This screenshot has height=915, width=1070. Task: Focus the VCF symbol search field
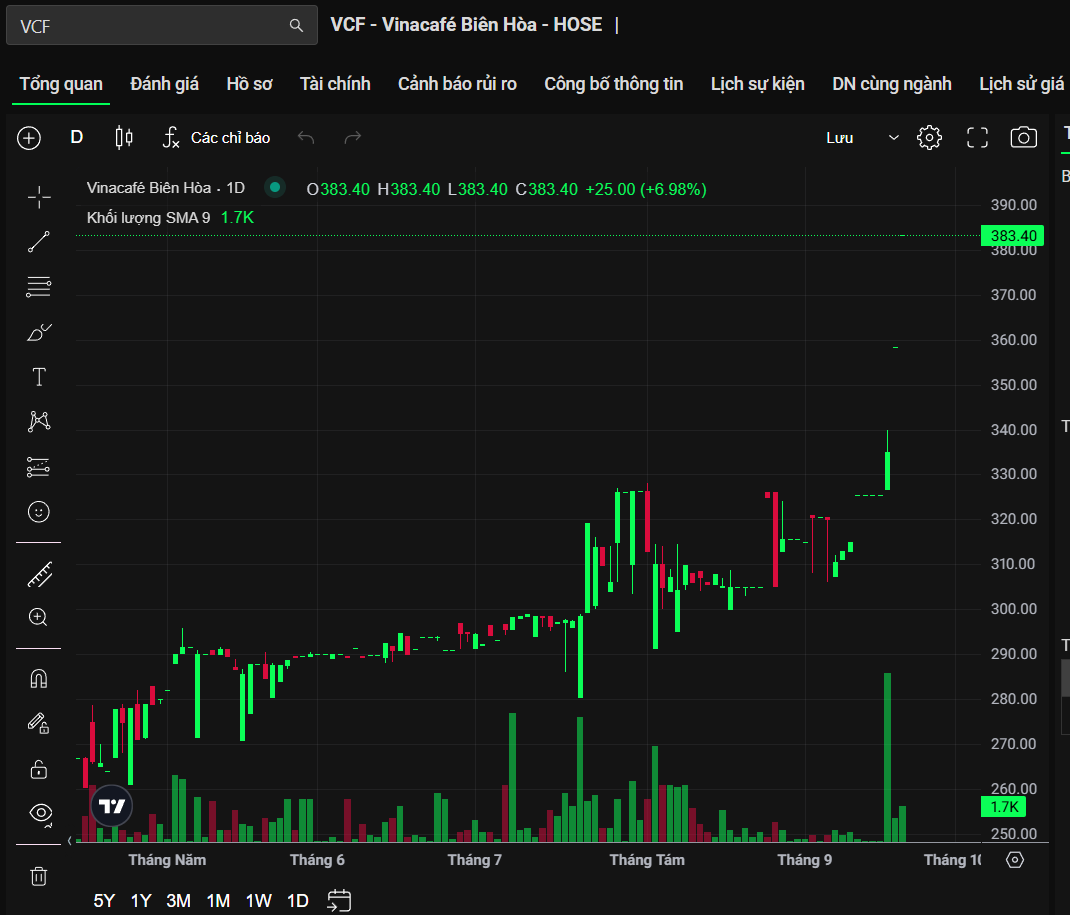pos(162,25)
